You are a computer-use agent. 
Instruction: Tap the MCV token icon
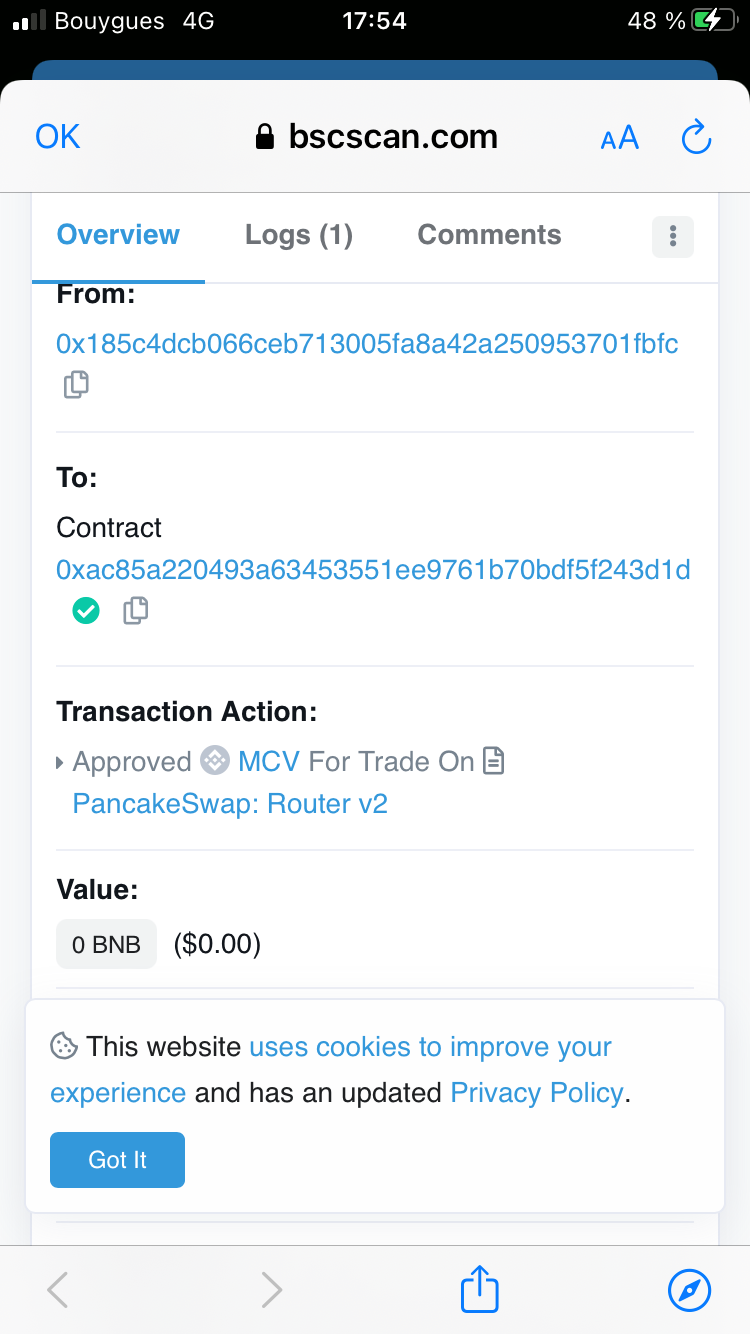215,761
